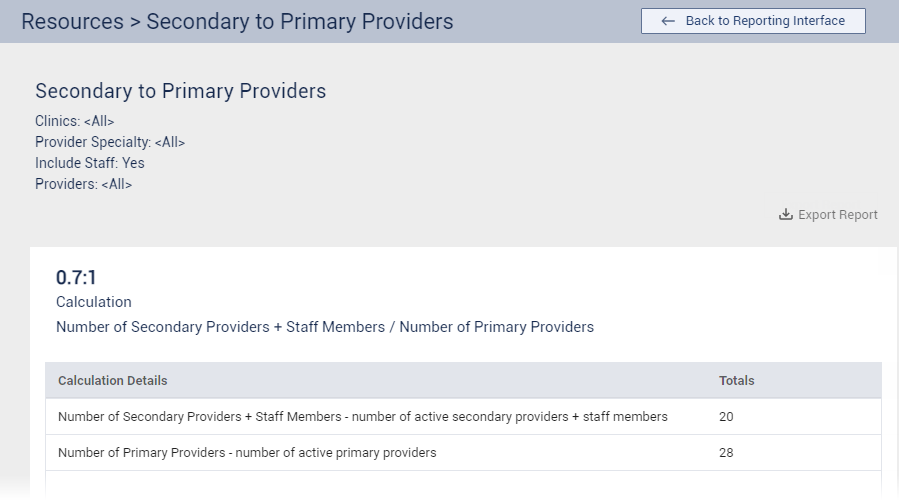Screen dimensions: 899x500
Task: Click the Calculation label under the ratio
Action: pos(94,302)
